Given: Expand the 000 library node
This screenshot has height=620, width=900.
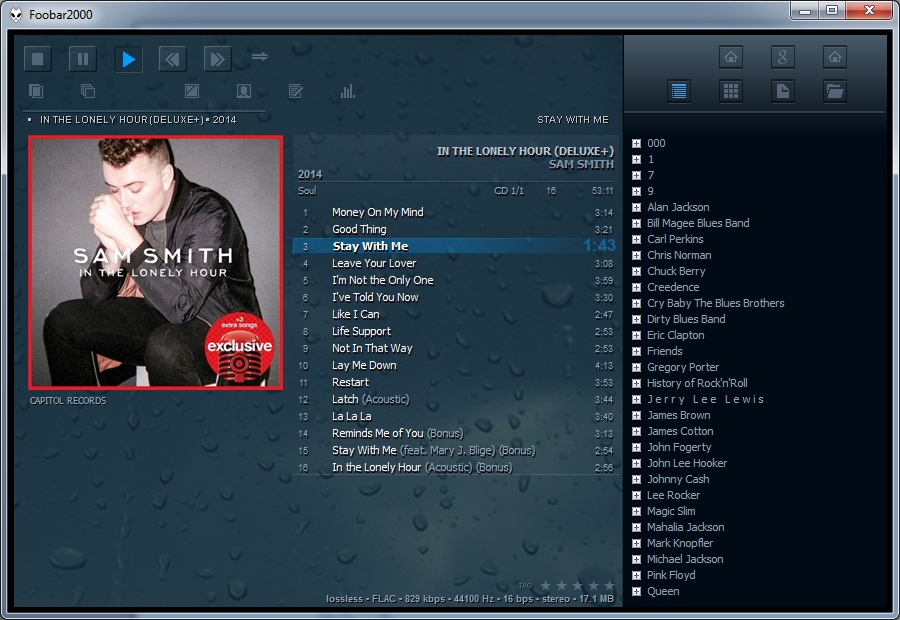Looking at the screenshot, I should [636, 144].
